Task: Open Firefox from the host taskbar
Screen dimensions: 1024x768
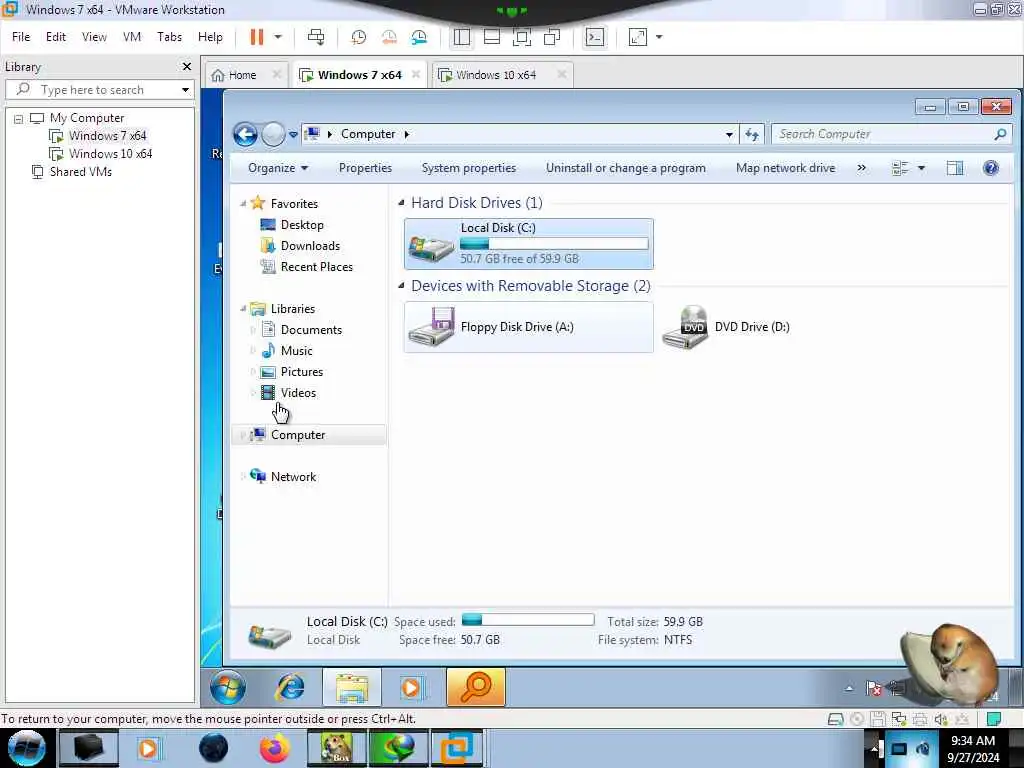Action: pos(275,748)
